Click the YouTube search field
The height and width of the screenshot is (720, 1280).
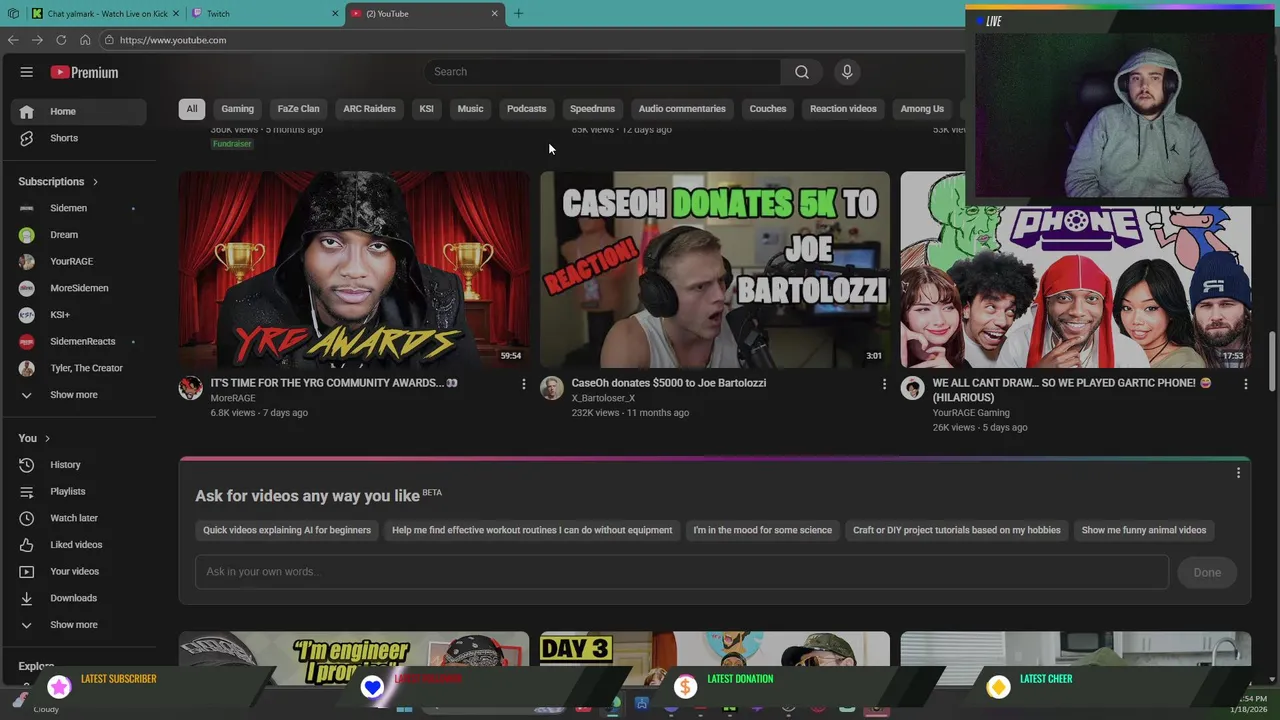(x=603, y=72)
